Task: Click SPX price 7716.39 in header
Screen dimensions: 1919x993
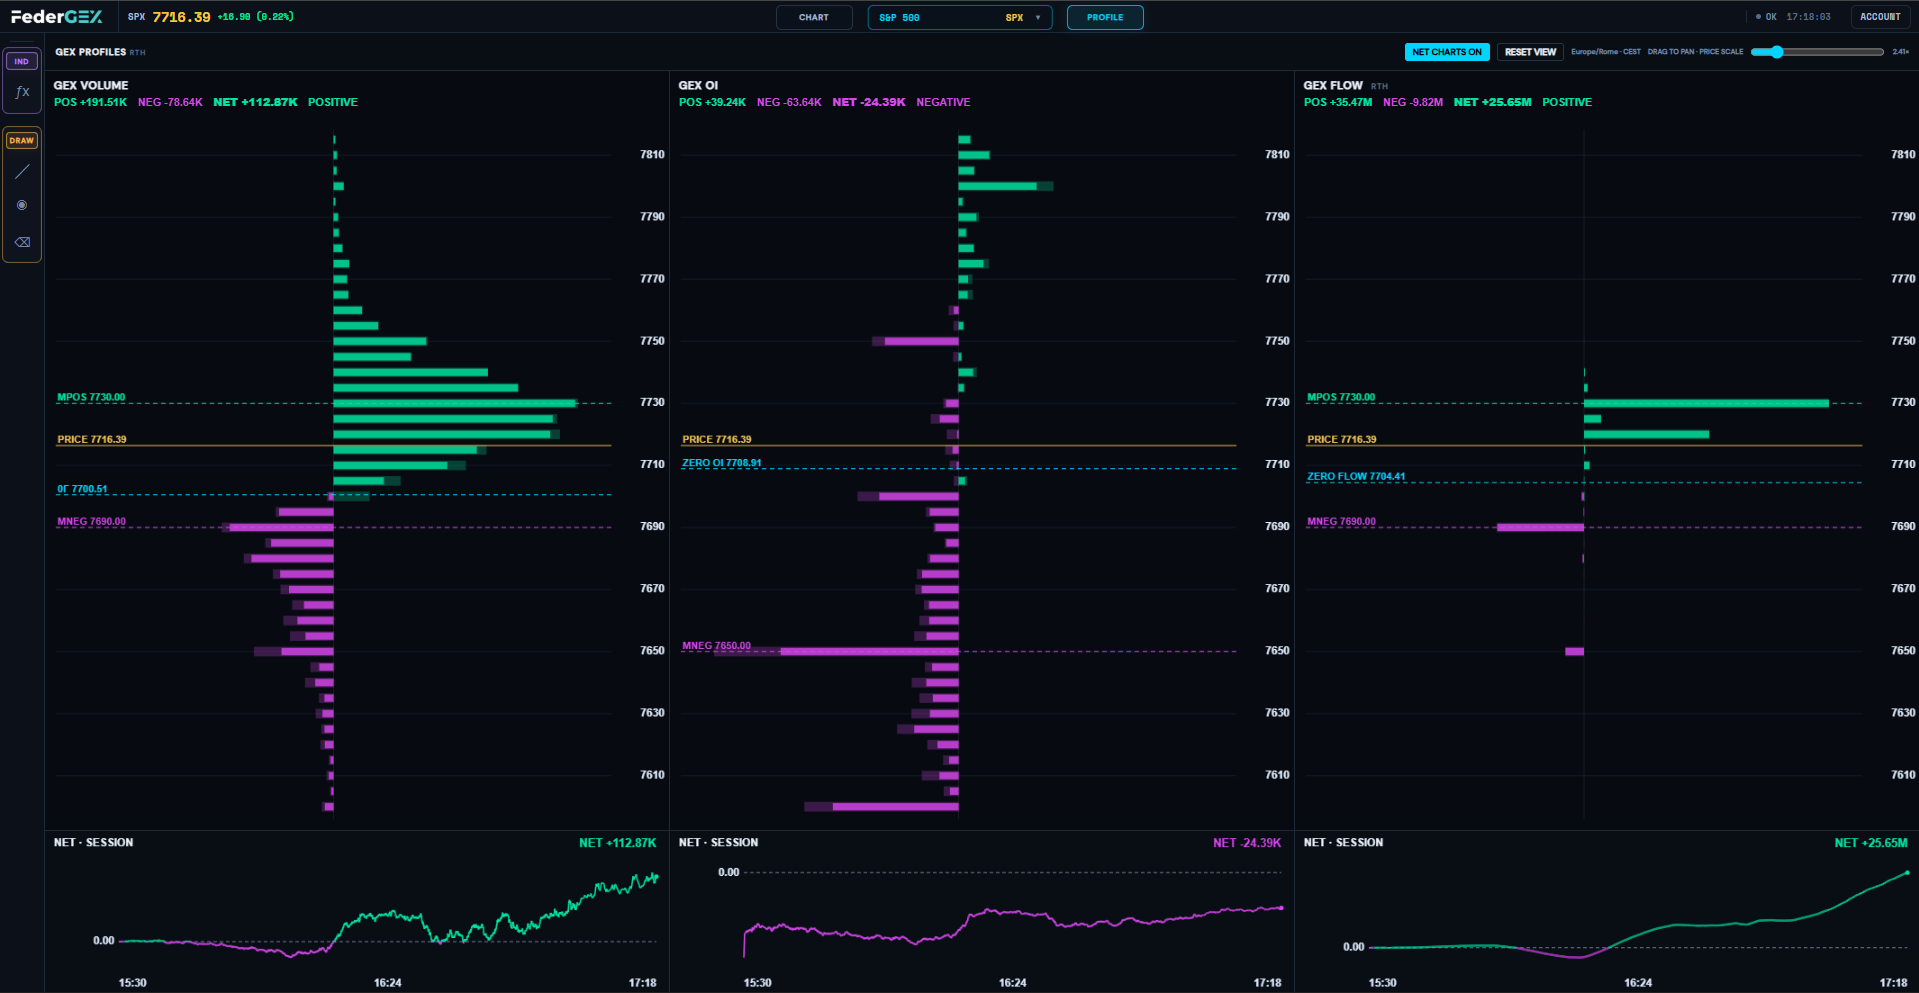Action: (181, 17)
